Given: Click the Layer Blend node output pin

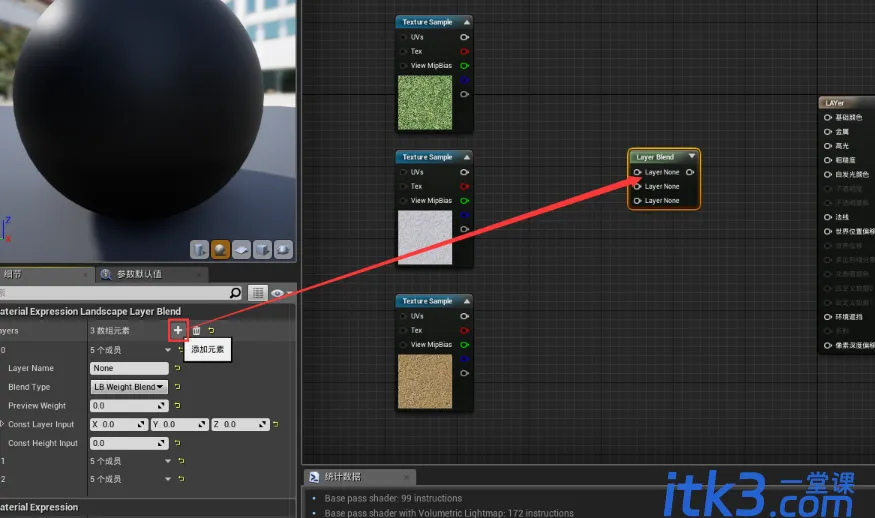Looking at the screenshot, I should tap(690, 172).
